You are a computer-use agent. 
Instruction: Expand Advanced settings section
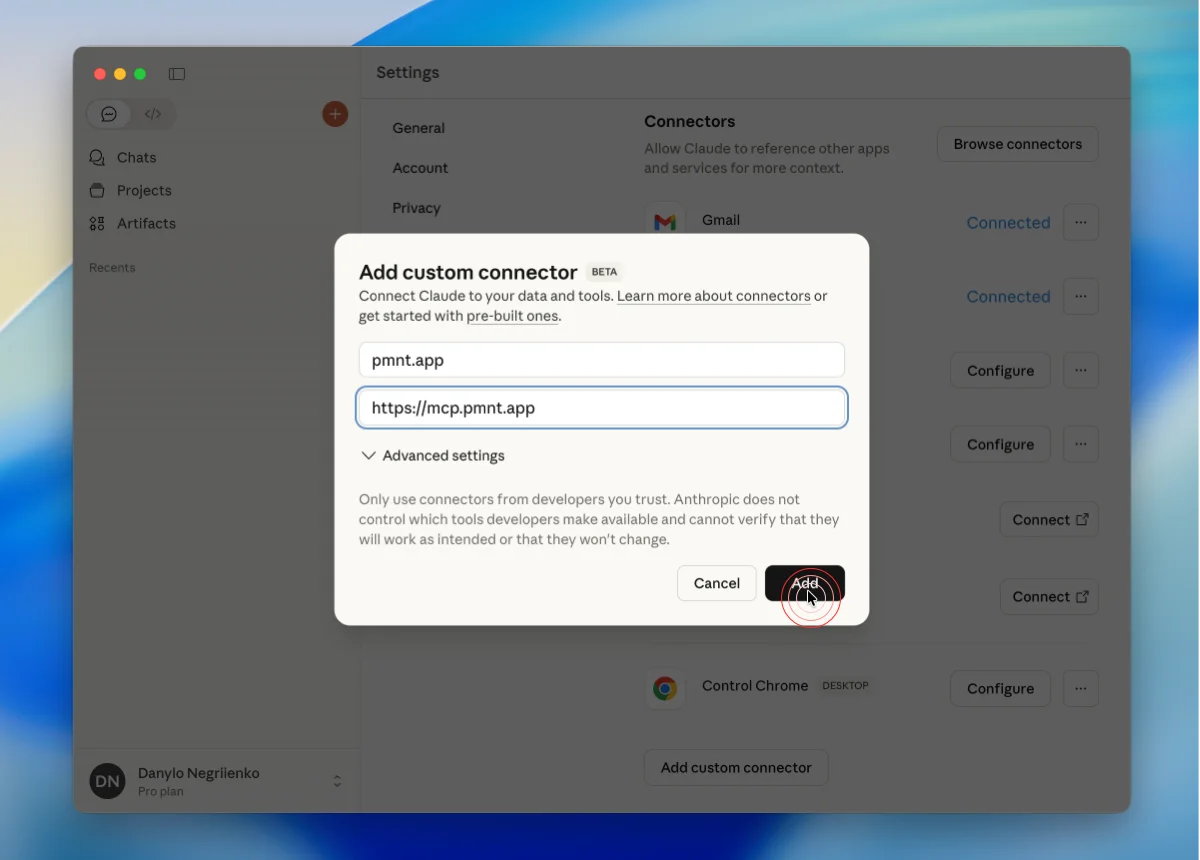click(x=432, y=455)
